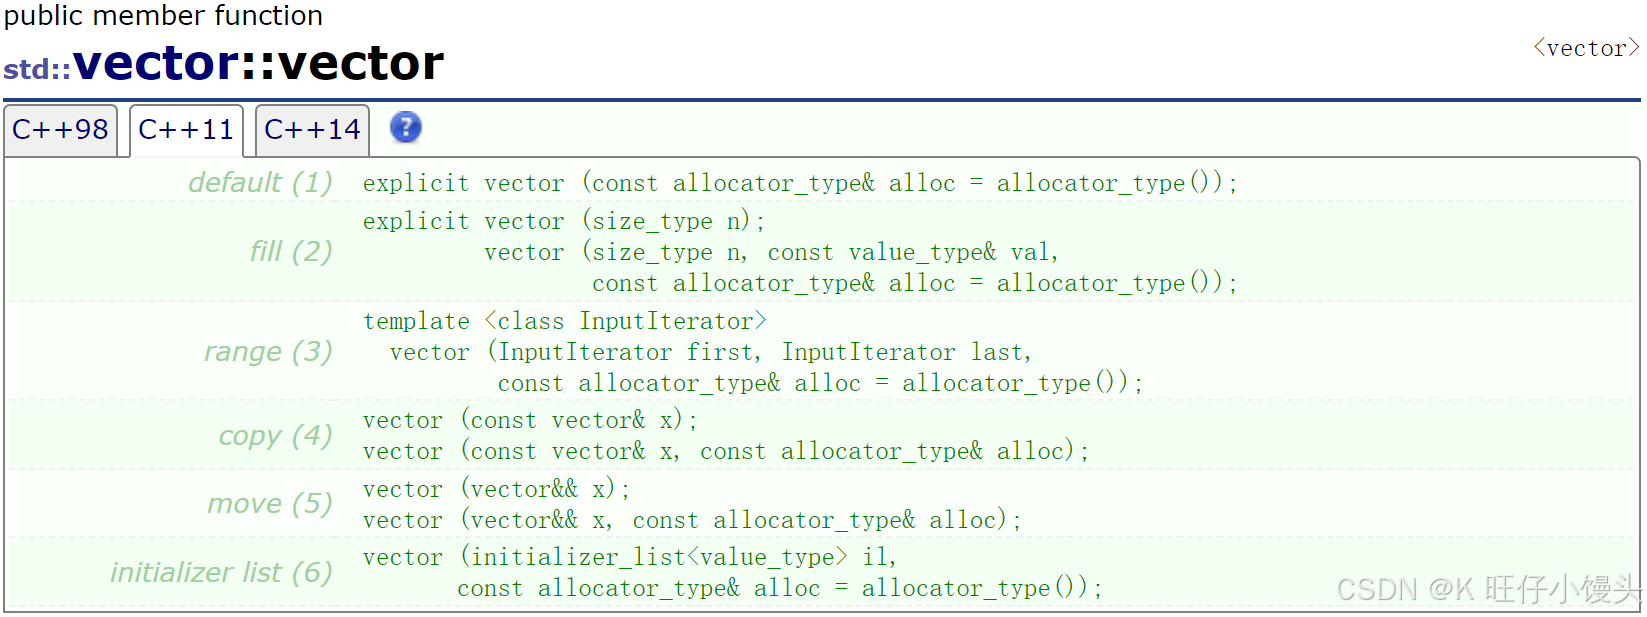
Task: Click 'vector (vector&& x, const allocator_type& alloc);' line
Action: 692,520
